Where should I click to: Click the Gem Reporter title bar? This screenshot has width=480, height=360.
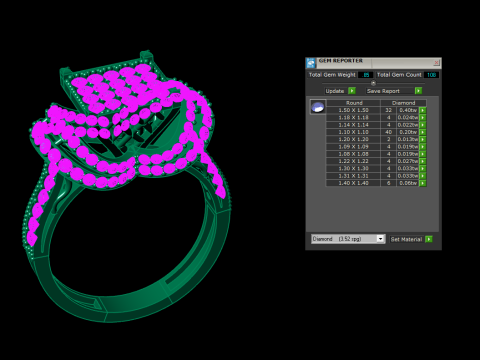click(x=373, y=63)
